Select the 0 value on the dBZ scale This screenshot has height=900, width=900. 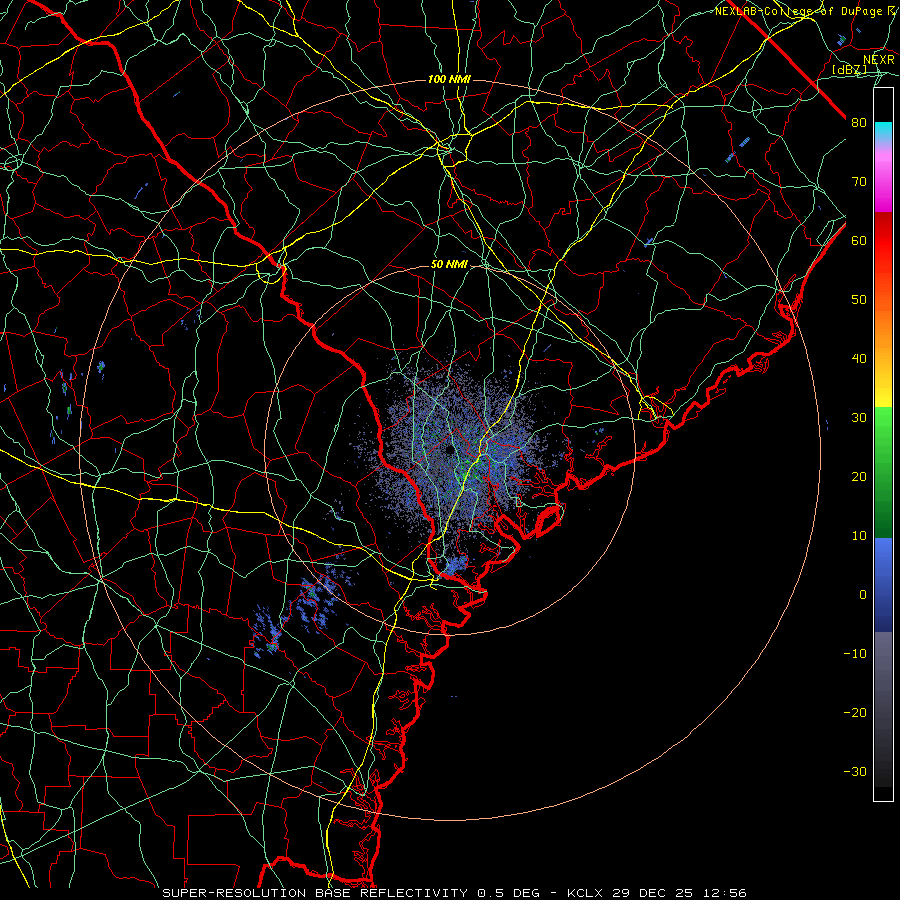[863, 595]
